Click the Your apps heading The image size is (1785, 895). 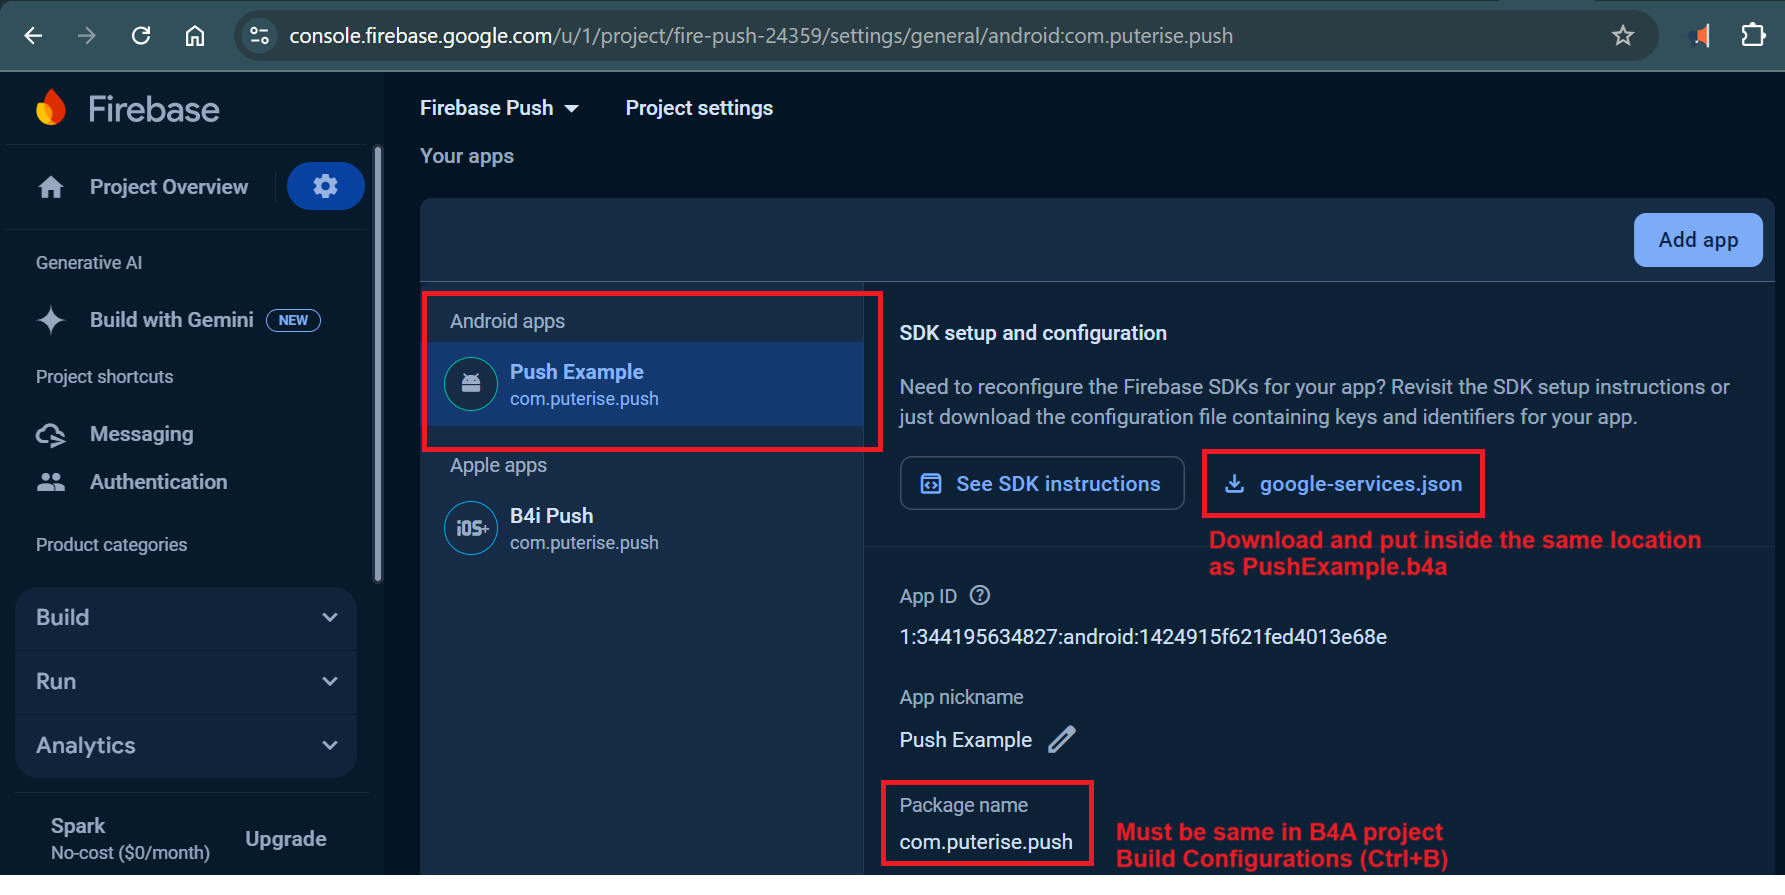[467, 156]
